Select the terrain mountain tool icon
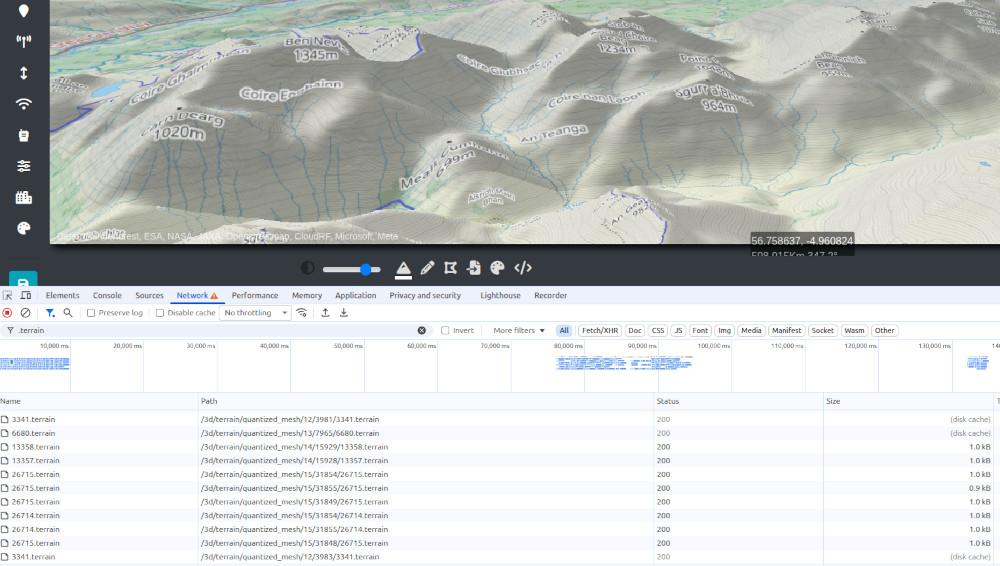Viewport: 1000px width, 566px height. [x=403, y=268]
